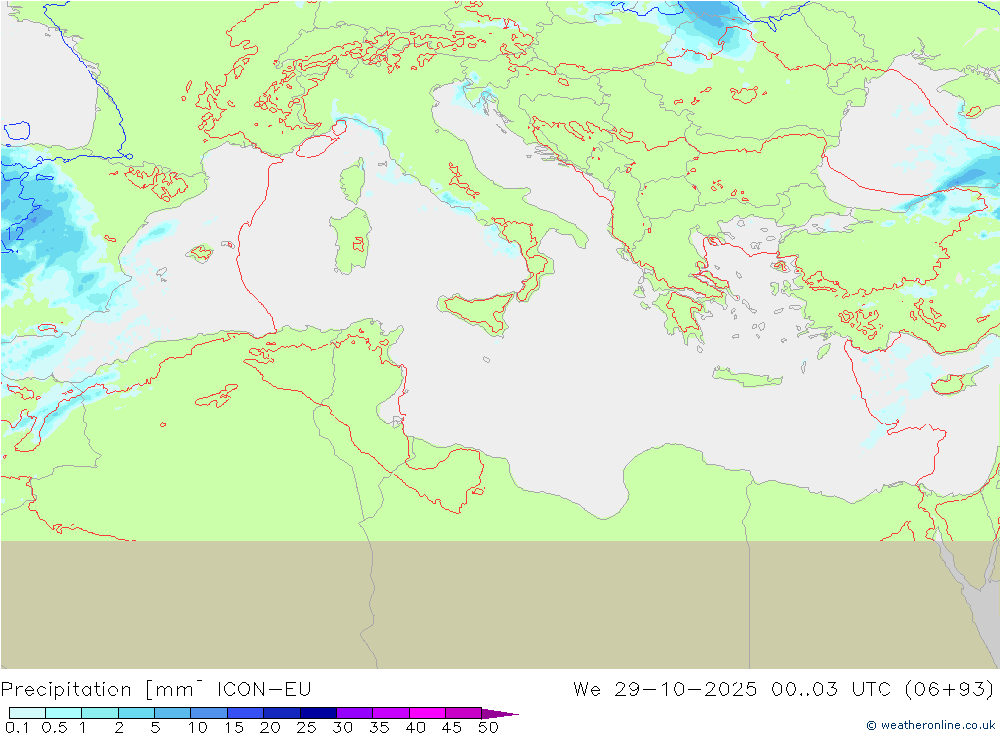Click the purple arrow tip above 50 mm
The height and width of the screenshot is (733, 1000).
500,714
